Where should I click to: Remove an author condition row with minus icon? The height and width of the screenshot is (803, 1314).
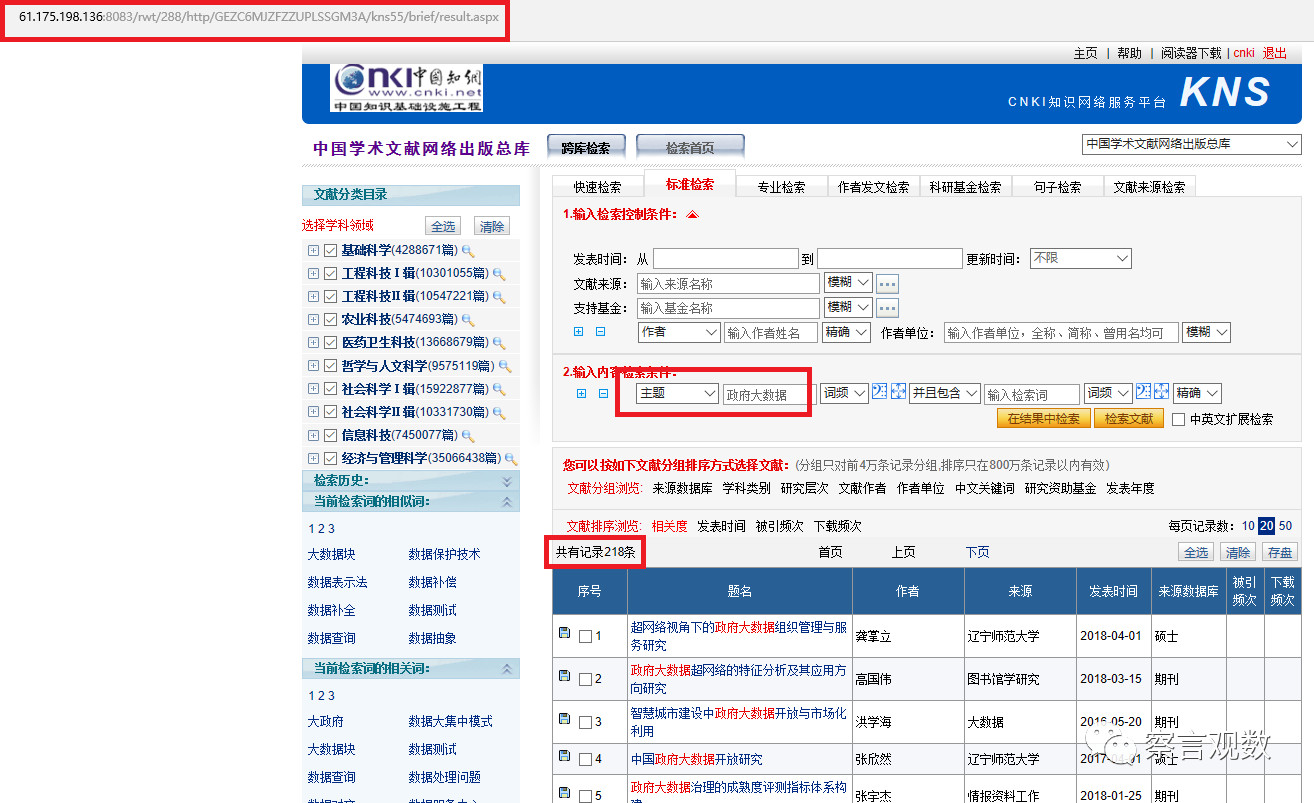(x=600, y=332)
